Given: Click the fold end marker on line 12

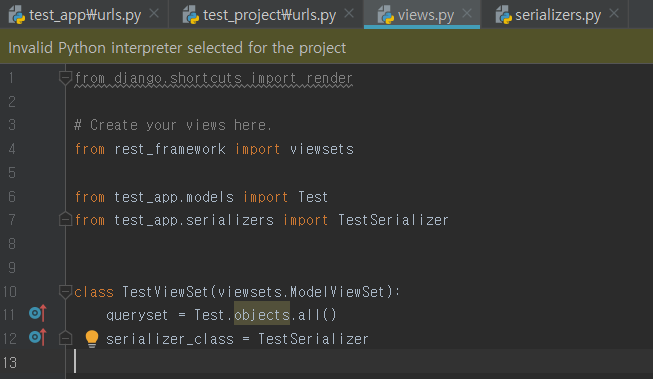Looking at the screenshot, I should tap(65, 338).
